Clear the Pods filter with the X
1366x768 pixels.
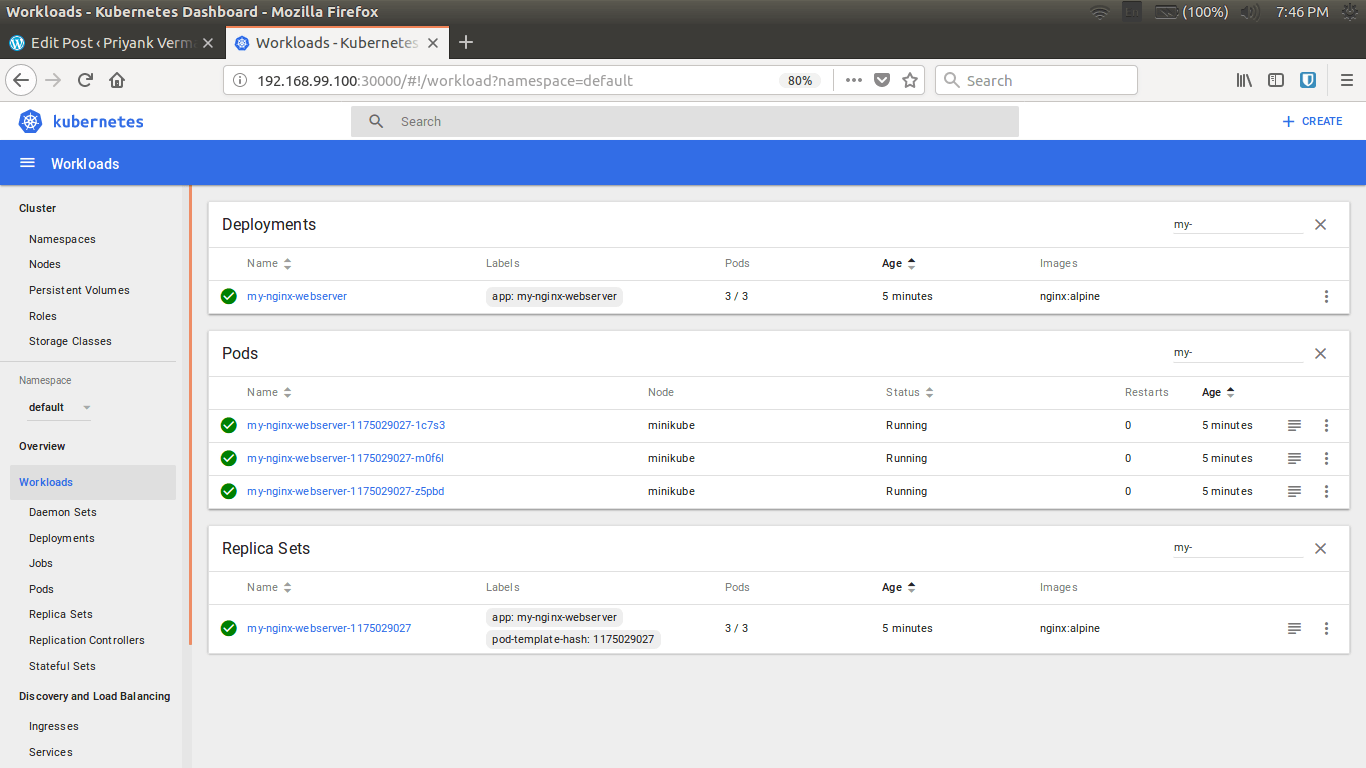tap(1320, 353)
